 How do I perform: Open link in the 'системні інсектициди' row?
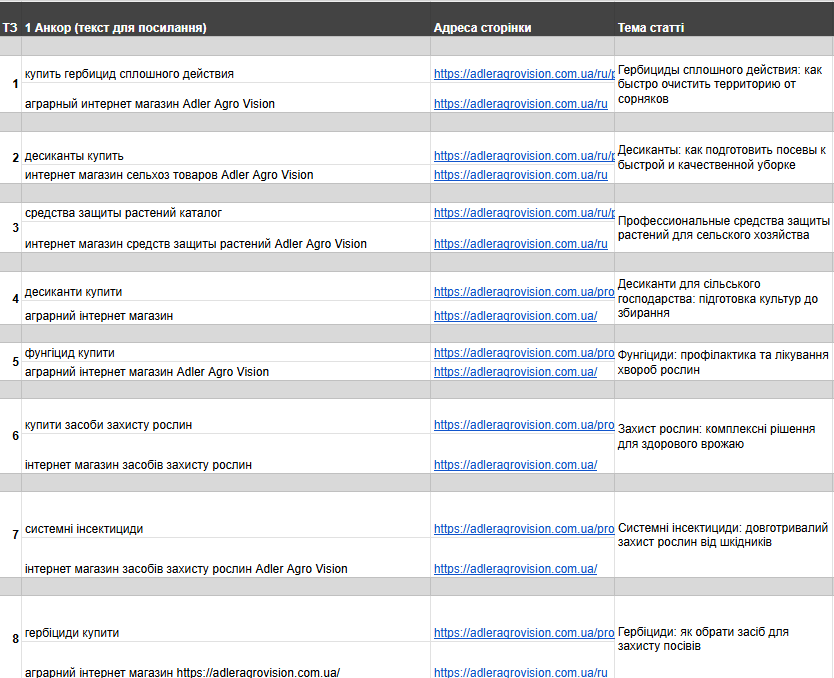click(x=523, y=529)
